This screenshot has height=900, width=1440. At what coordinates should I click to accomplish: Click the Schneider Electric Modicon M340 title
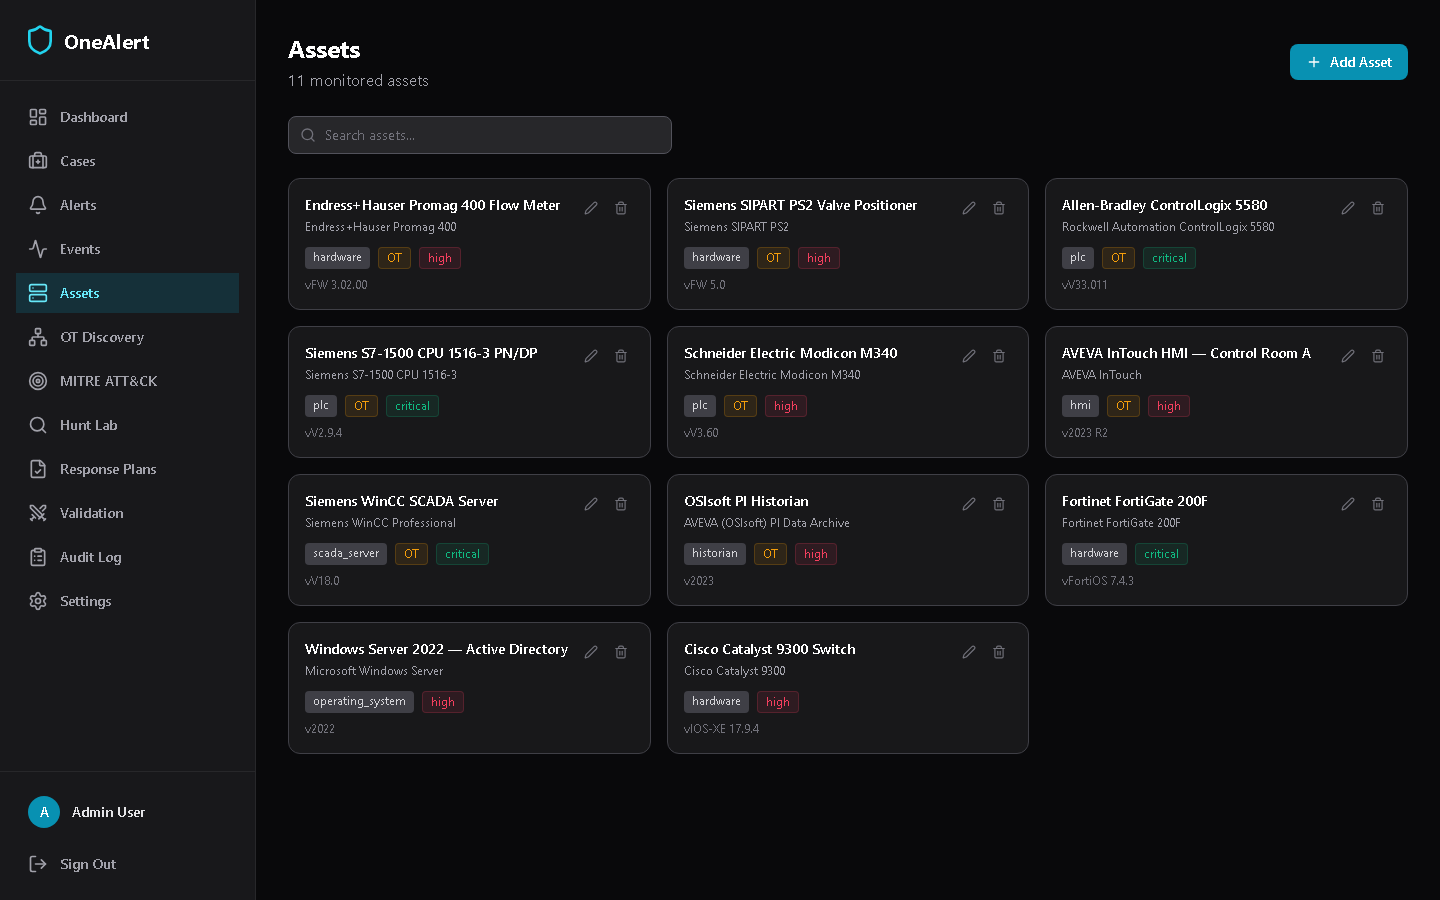click(x=790, y=353)
